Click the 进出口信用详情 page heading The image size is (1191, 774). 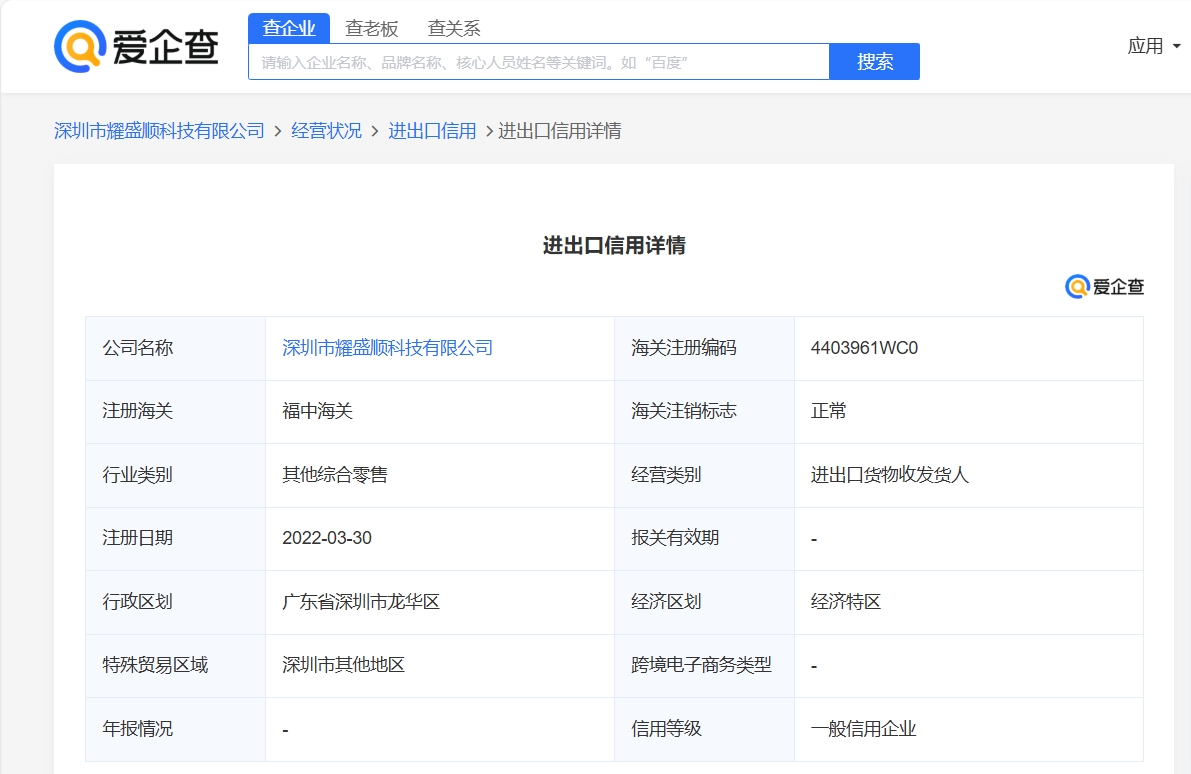pos(614,246)
